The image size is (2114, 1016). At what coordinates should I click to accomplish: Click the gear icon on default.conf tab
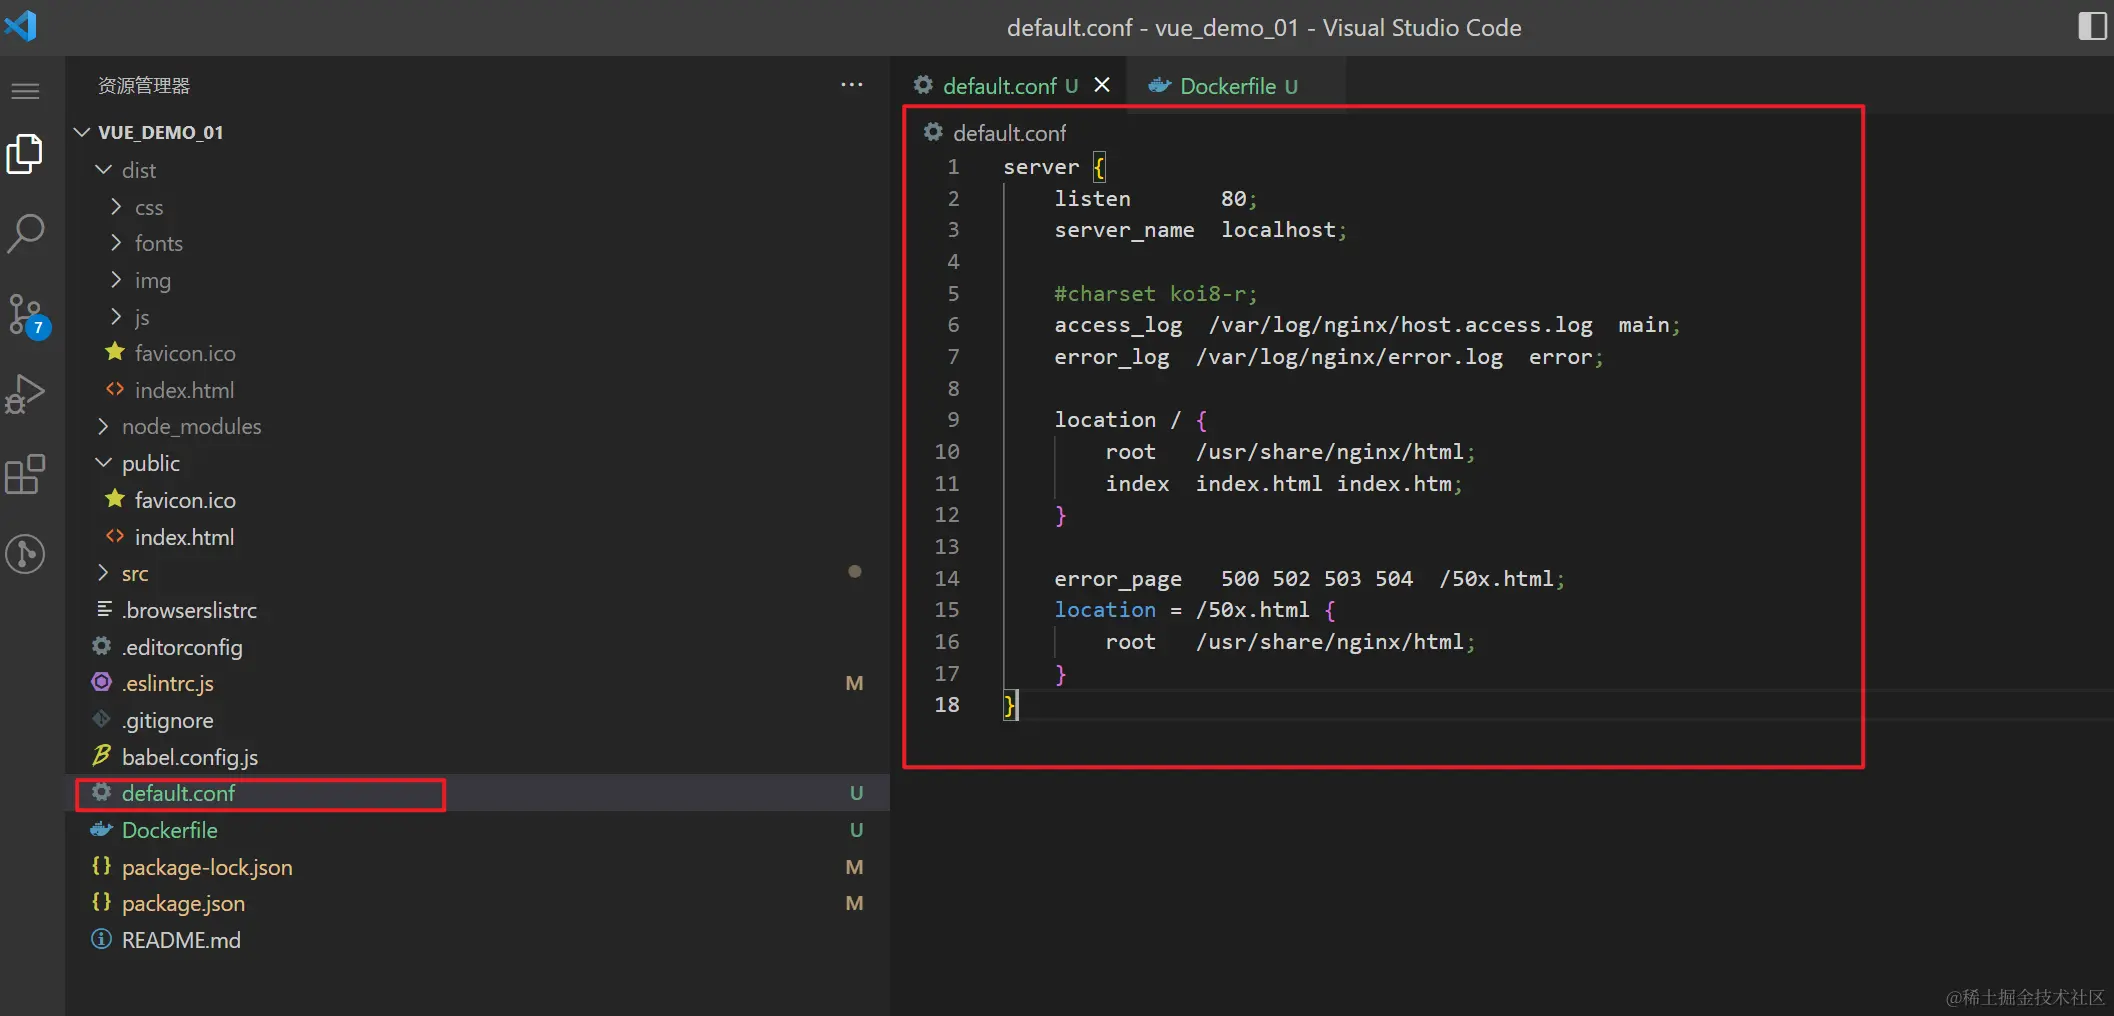(x=923, y=85)
